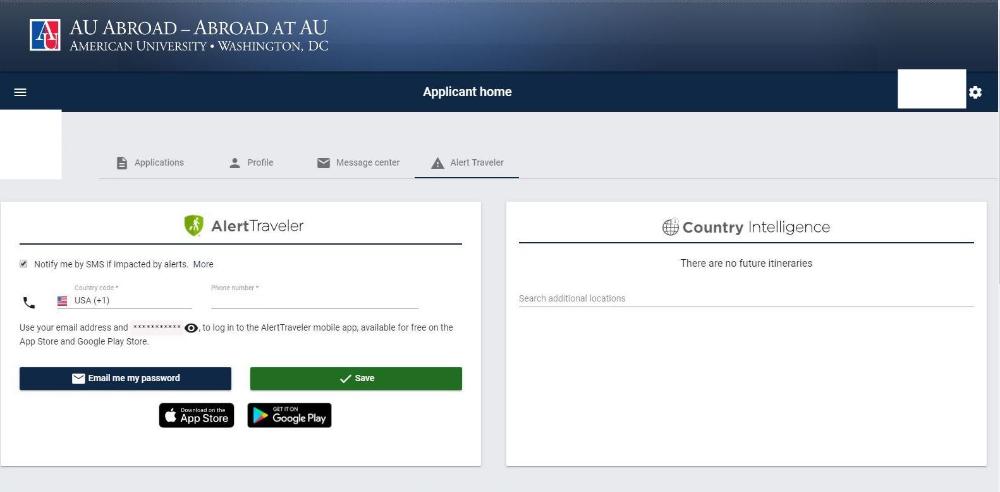This screenshot has width=1000, height=492.
Task: Click the Alert Traveler warning triangle icon
Action: [438, 163]
